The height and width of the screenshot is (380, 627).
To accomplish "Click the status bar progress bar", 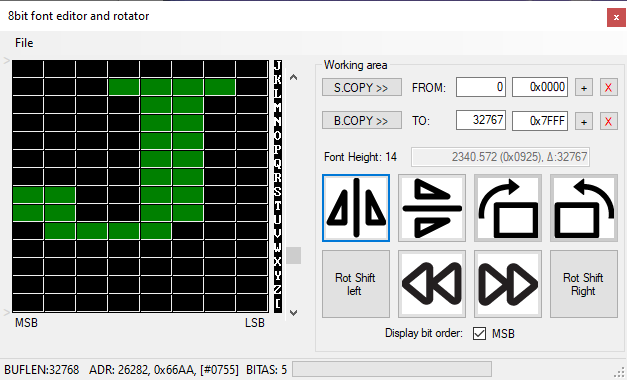I will [392, 369].
